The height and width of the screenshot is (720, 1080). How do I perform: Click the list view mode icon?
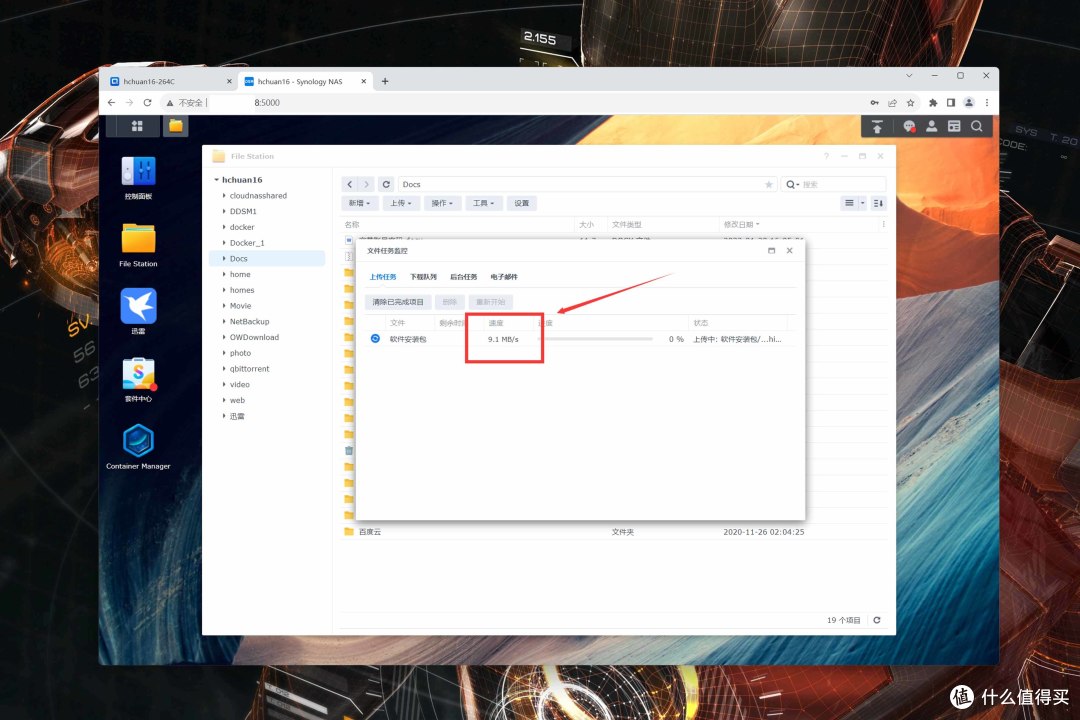click(x=849, y=203)
